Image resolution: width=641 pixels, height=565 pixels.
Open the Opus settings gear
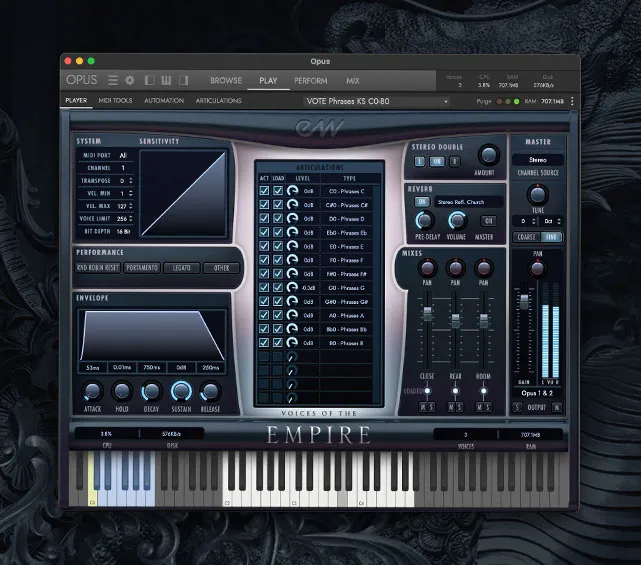point(130,80)
